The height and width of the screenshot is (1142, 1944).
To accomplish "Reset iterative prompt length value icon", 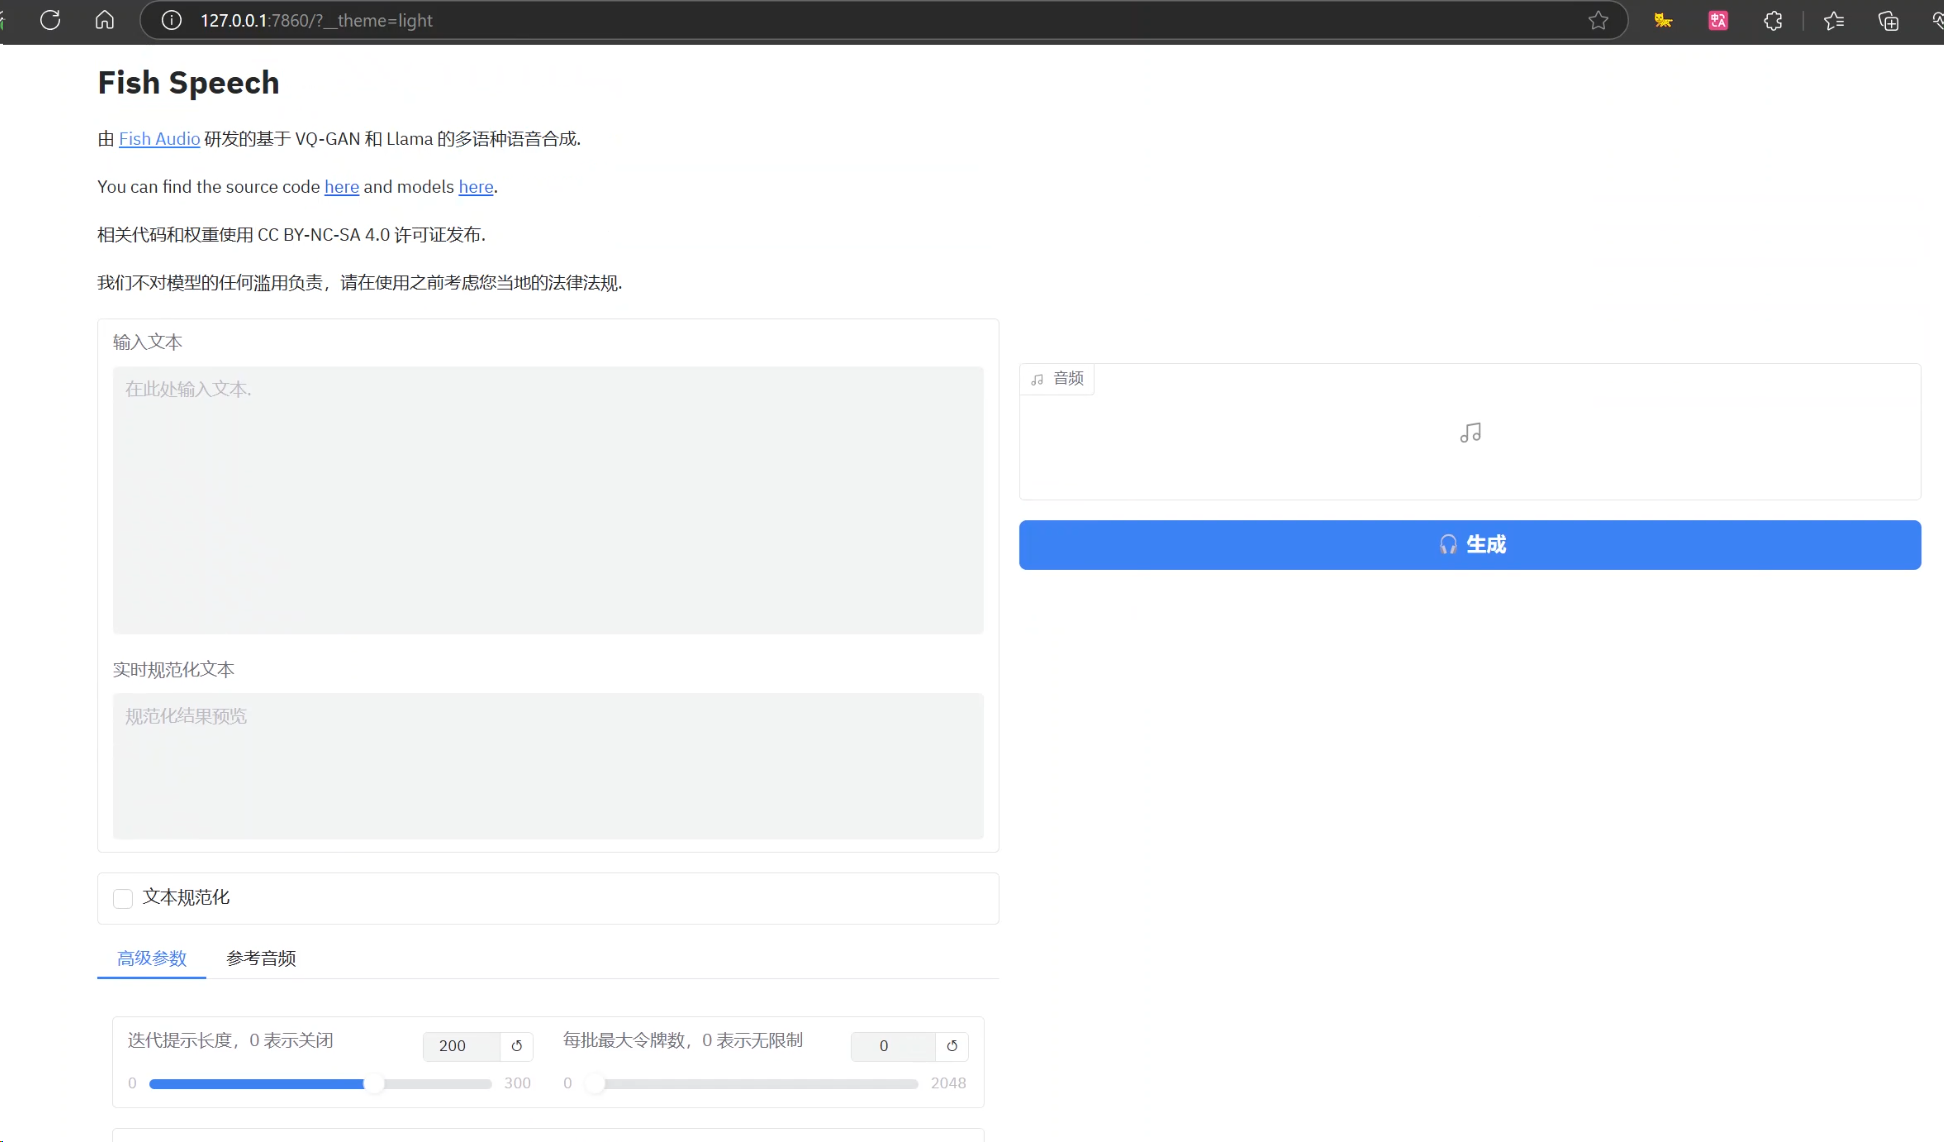I will tap(517, 1046).
